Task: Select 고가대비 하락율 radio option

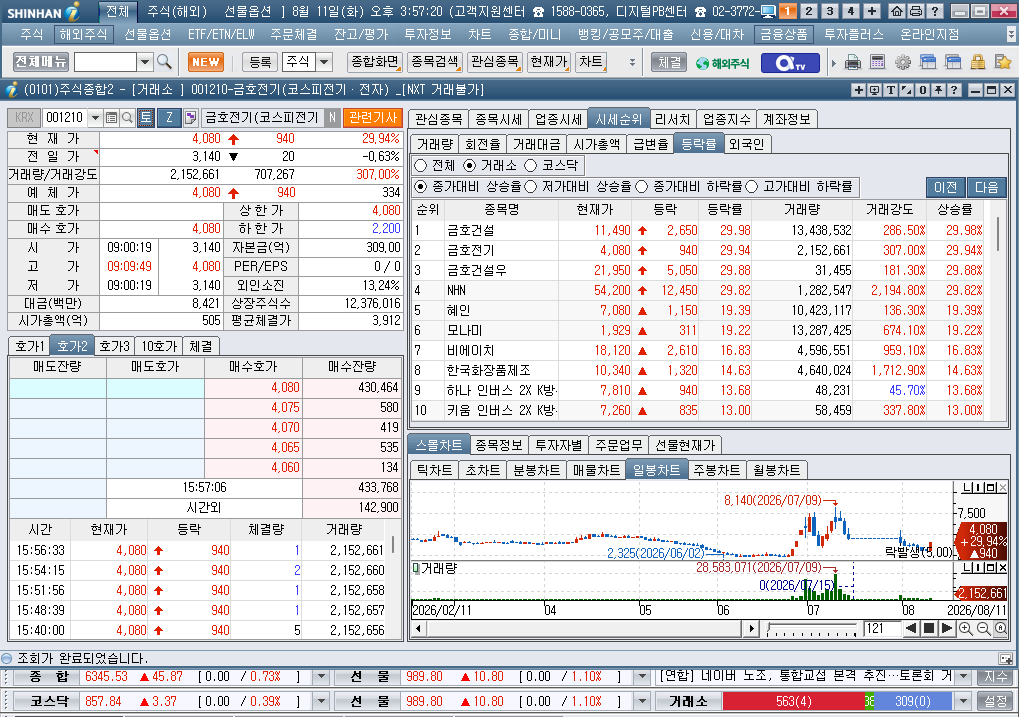Action: pos(752,187)
